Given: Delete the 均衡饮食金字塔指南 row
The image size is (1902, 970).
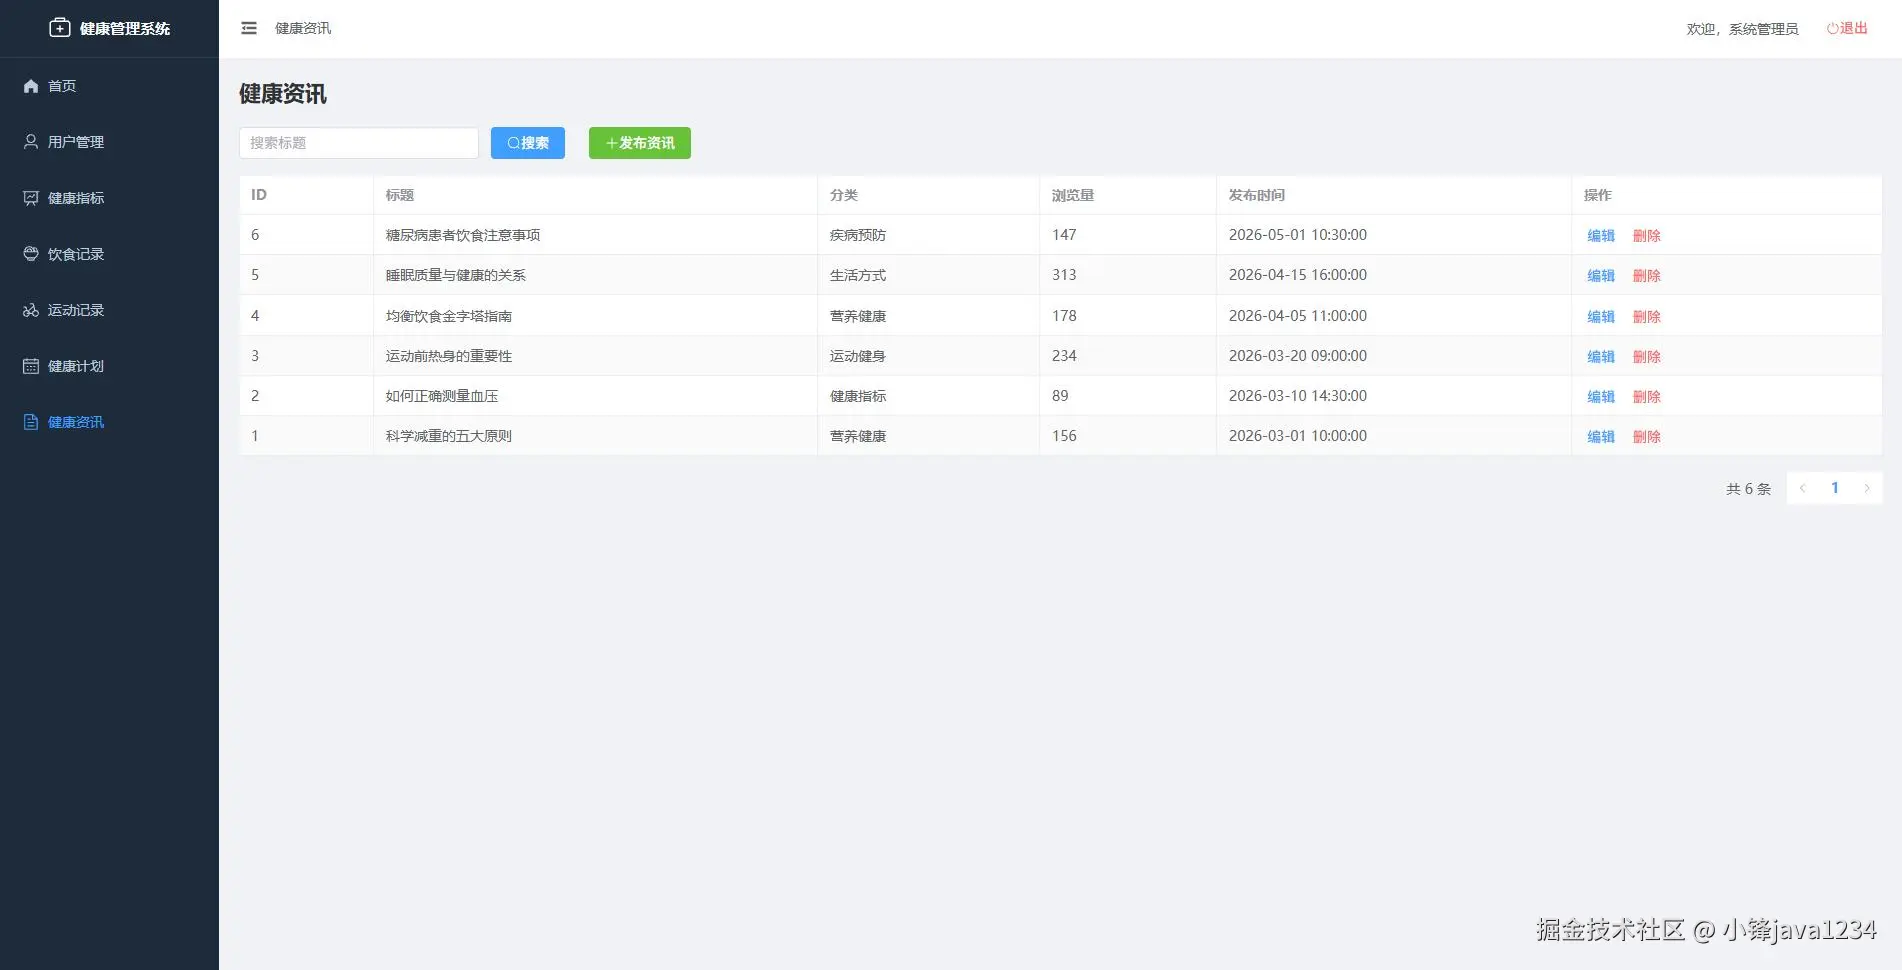Looking at the screenshot, I should pyautogui.click(x=1647, y=317).
